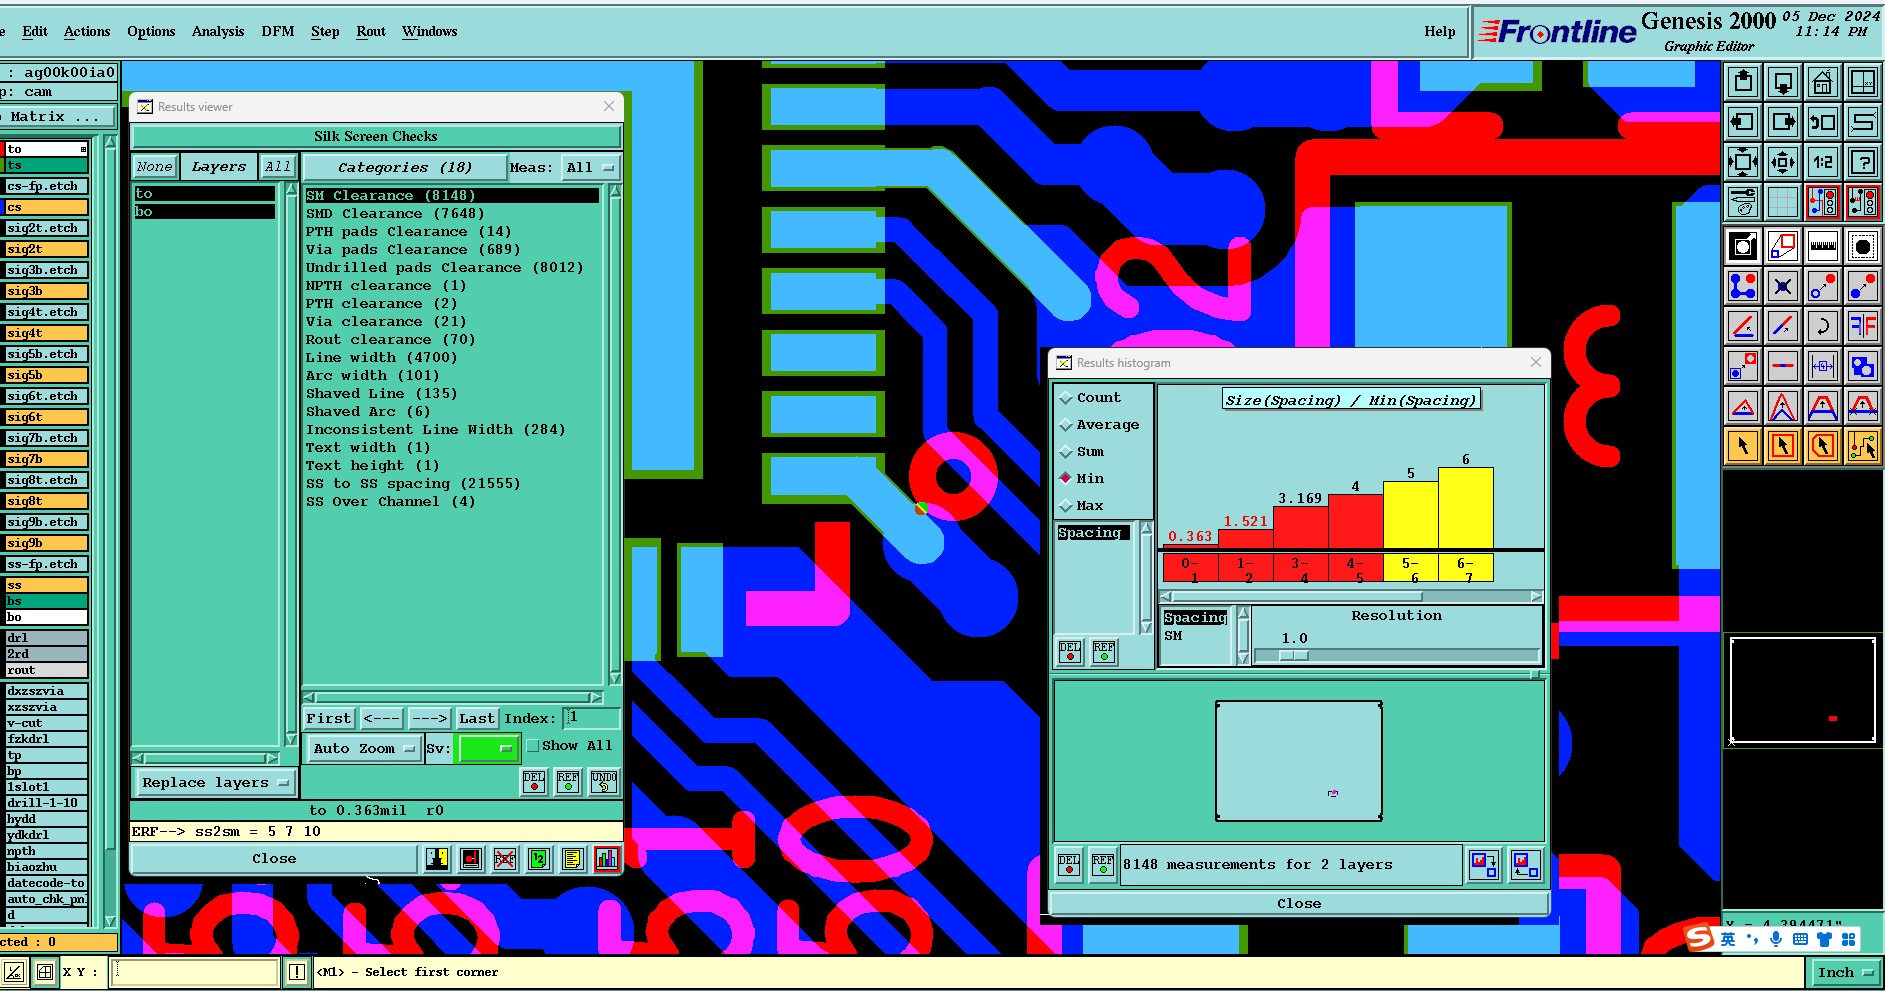Open the green Sv severity dropdown
This screenshot has width=1885, height=991.
click(487, 748)
